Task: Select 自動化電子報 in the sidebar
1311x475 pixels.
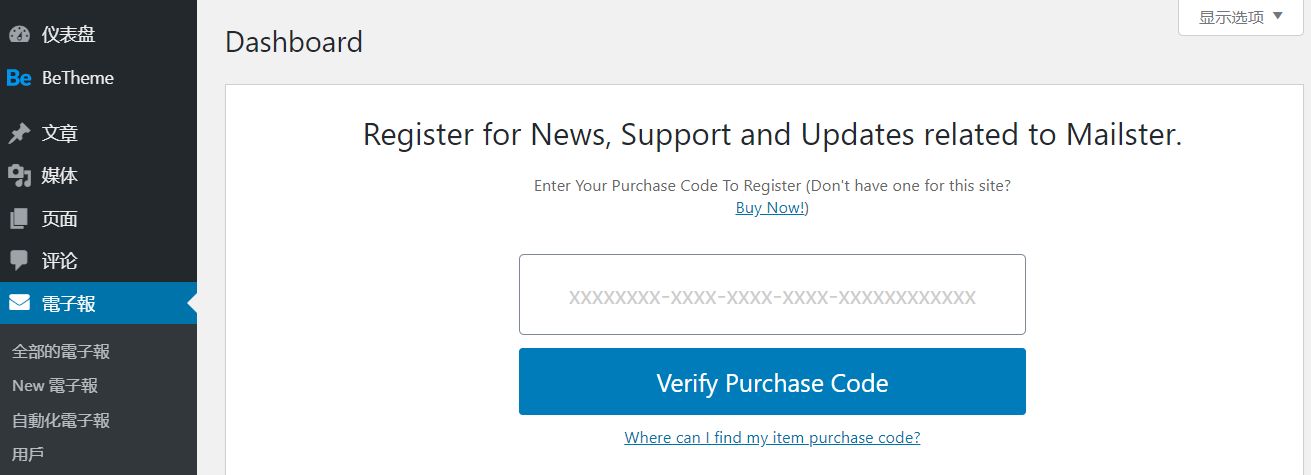Action: click(61, 421)
